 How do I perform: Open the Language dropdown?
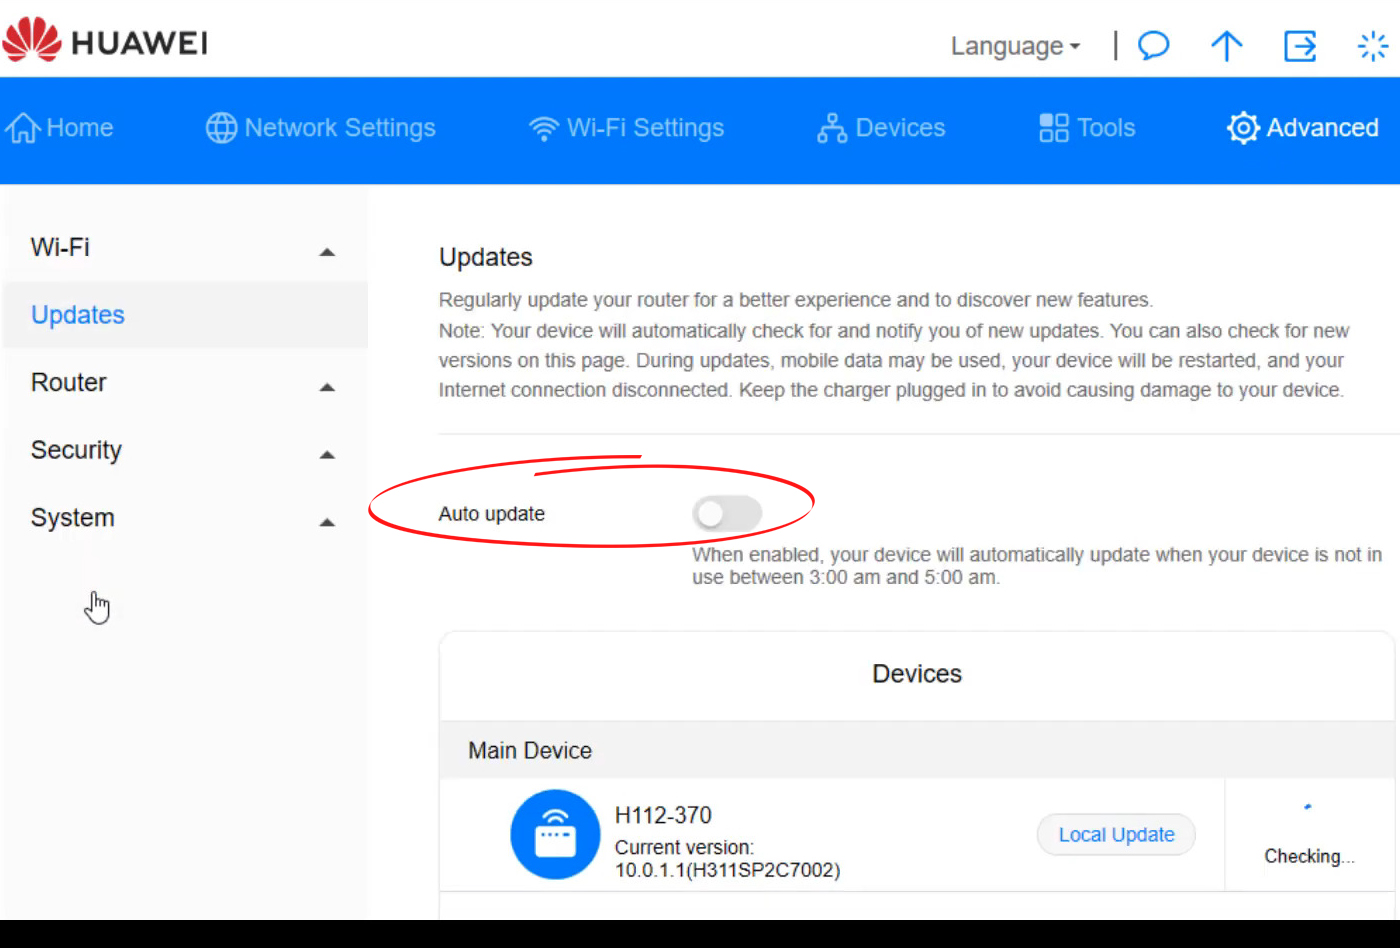pyautogui.click(x=1014, y=46)
